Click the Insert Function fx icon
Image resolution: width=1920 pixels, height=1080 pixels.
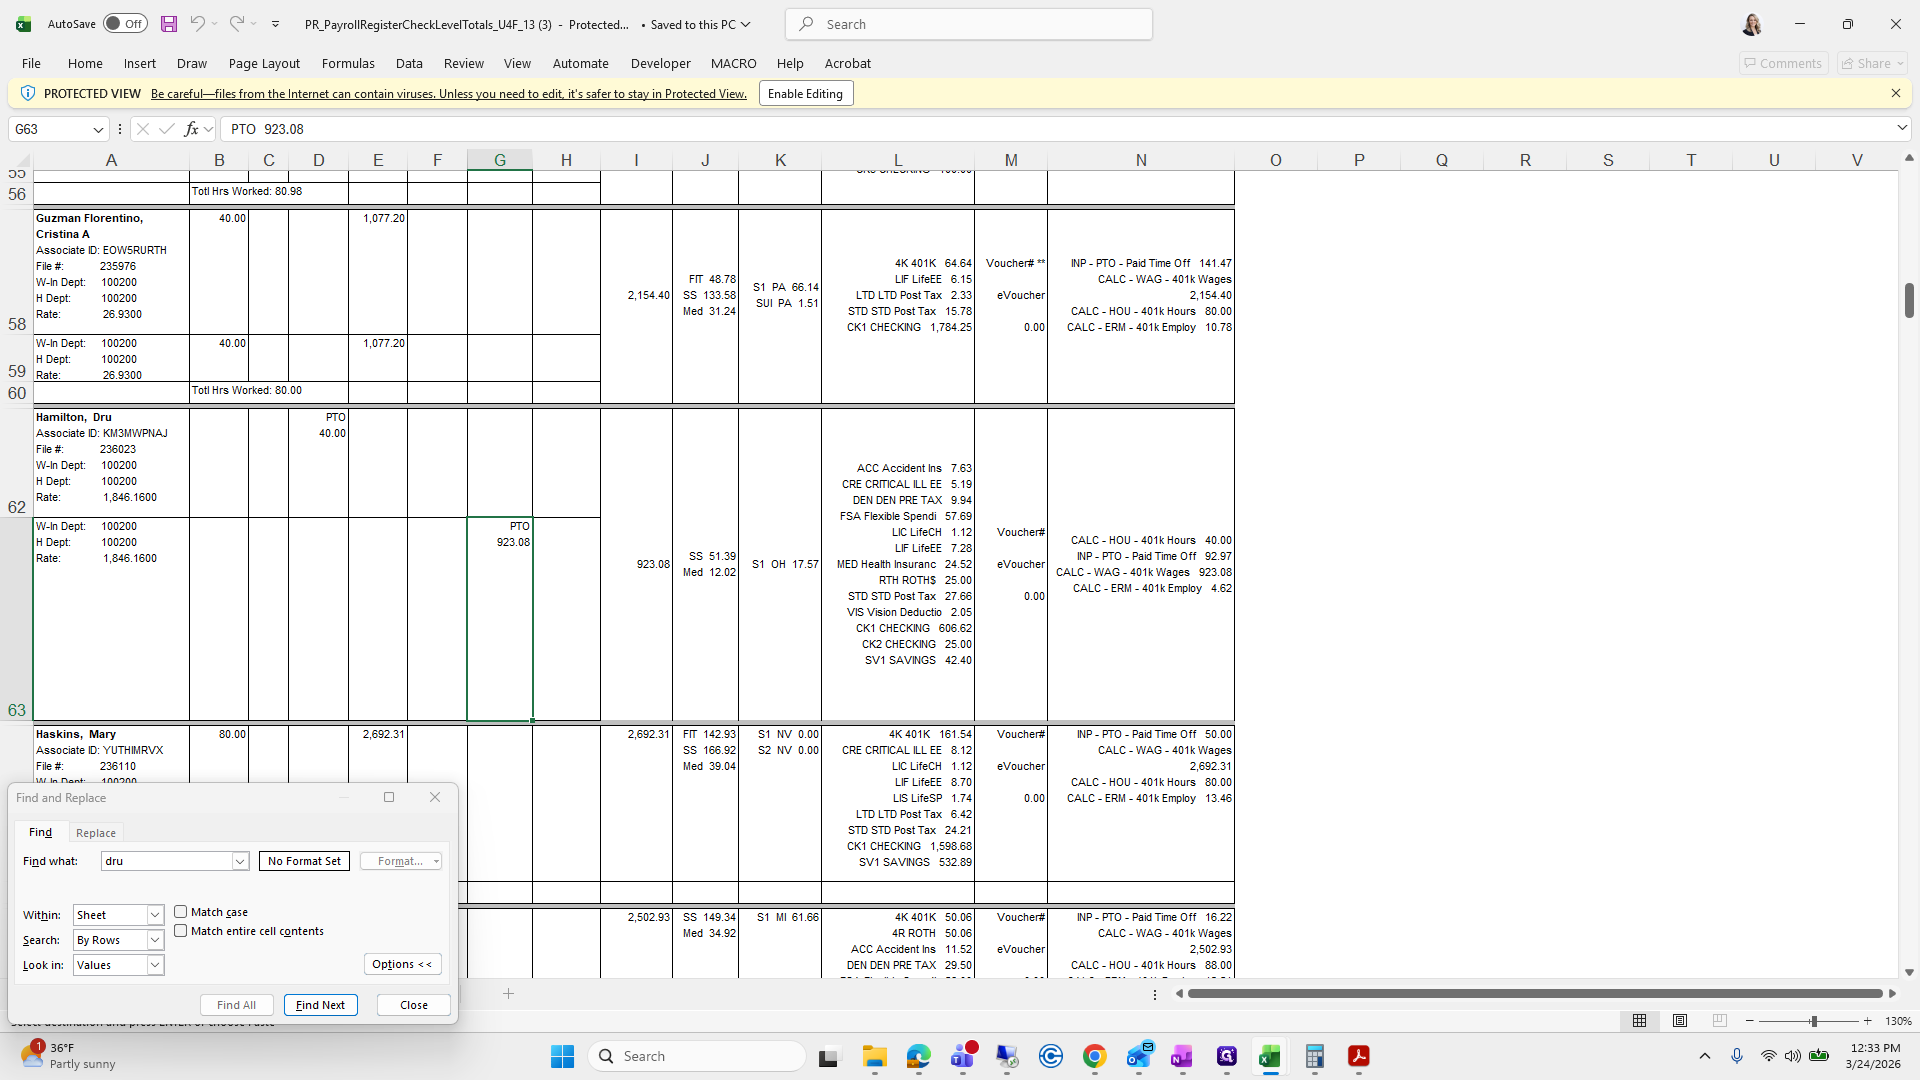point(191,129)
